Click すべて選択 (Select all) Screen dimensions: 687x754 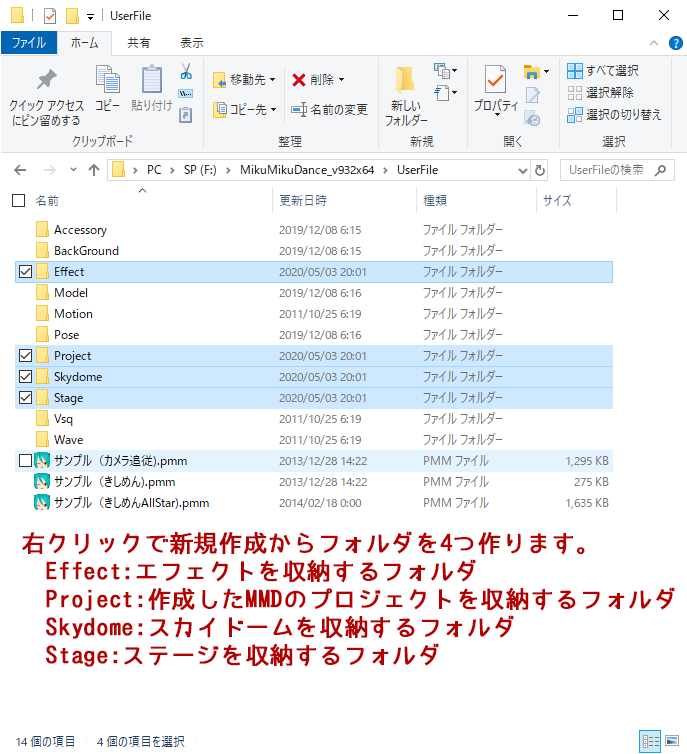[x=603, y=71]
